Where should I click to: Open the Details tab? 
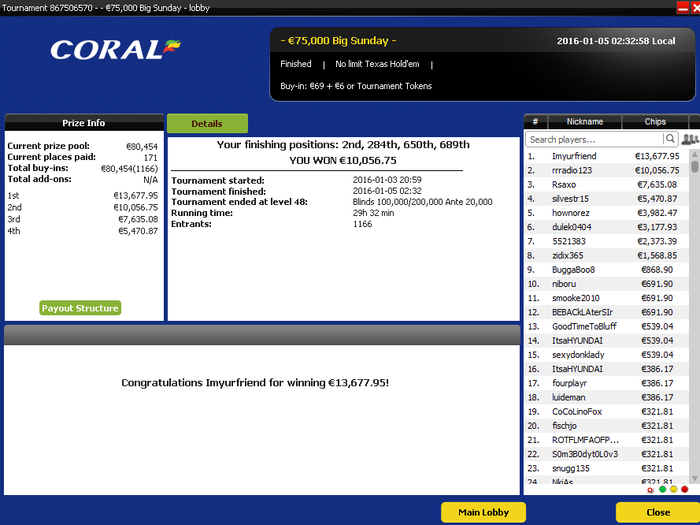tap(207, 124)
